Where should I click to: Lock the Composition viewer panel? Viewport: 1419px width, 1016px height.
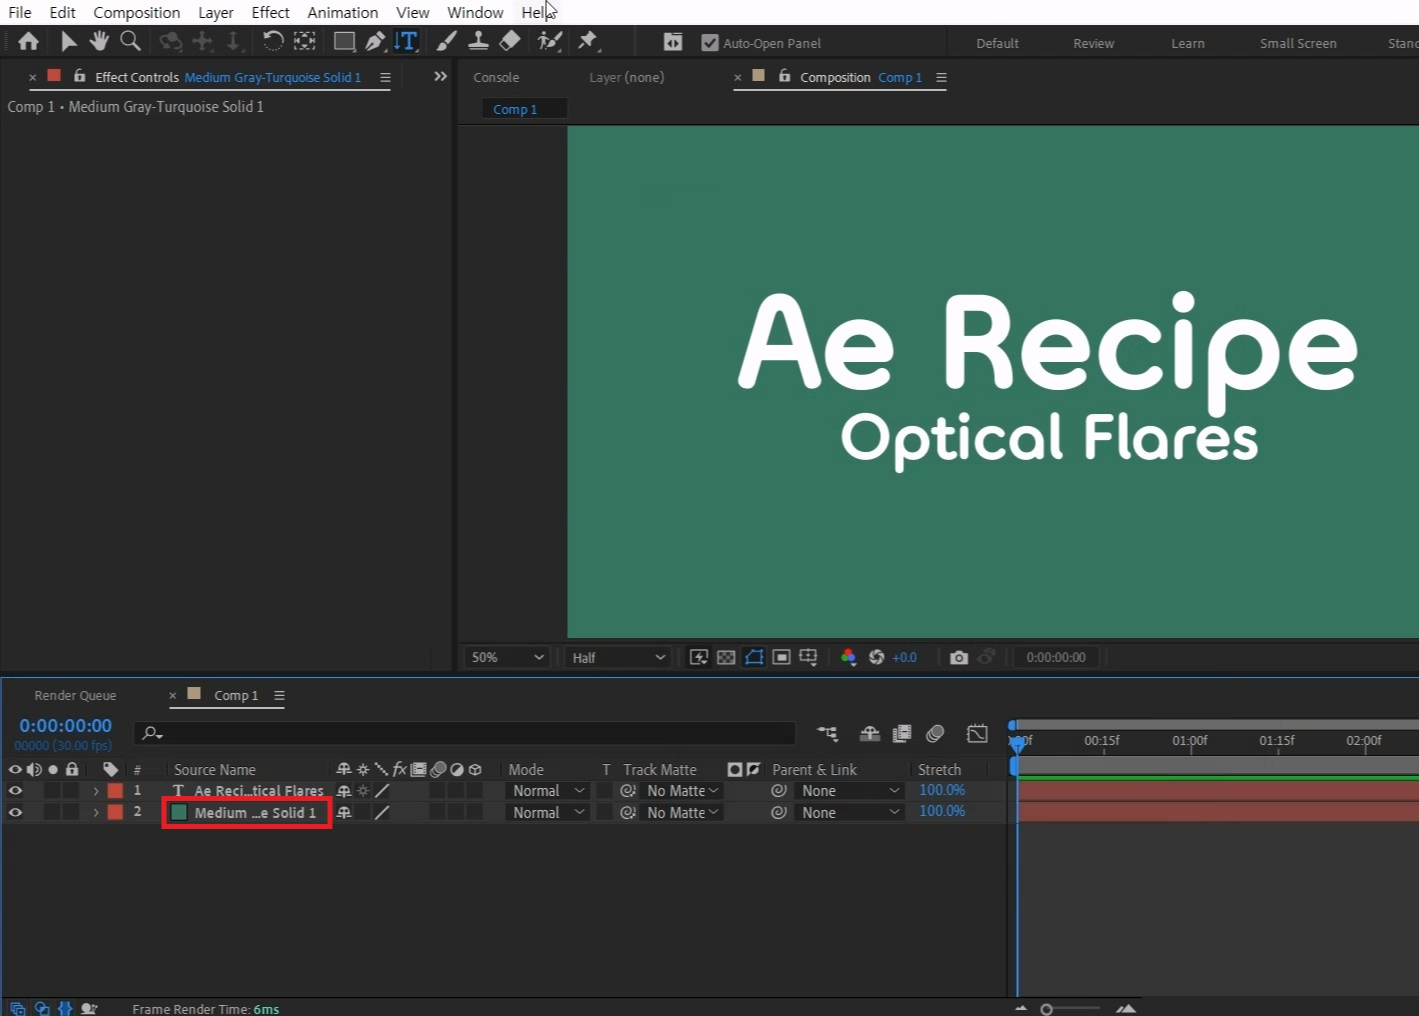(784, 76)
